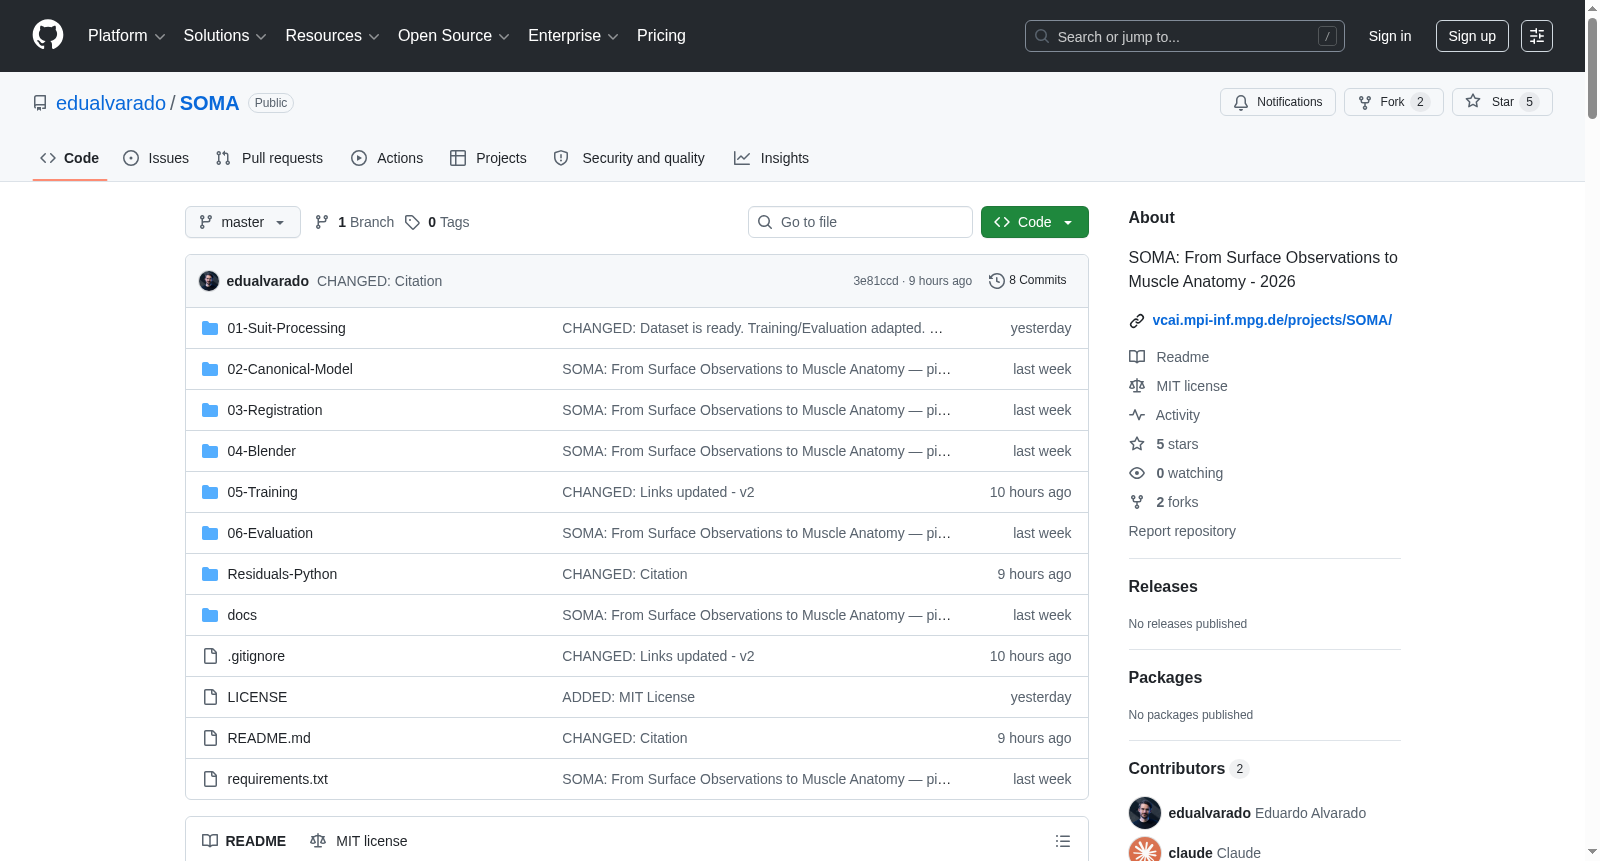This screenshot has width=1600, height=861.
Task: Select the MIT license tab
Action: tap(359, 841)
